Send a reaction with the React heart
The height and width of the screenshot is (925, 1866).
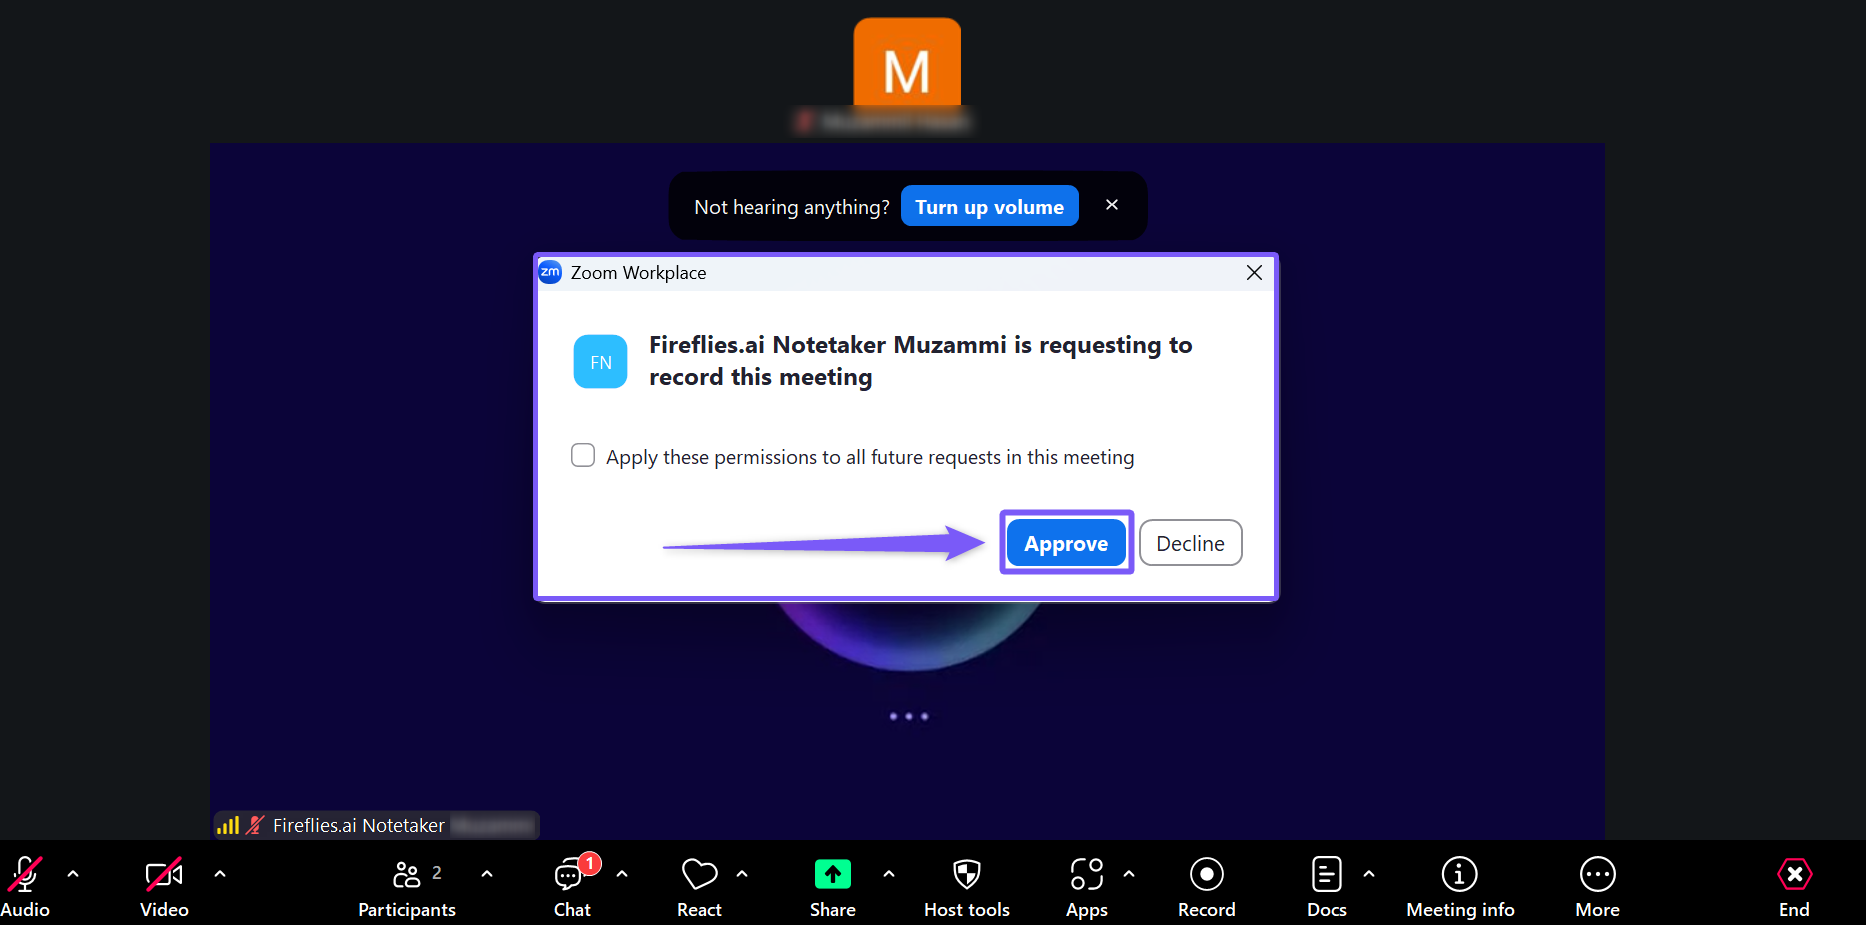[699, 886]
